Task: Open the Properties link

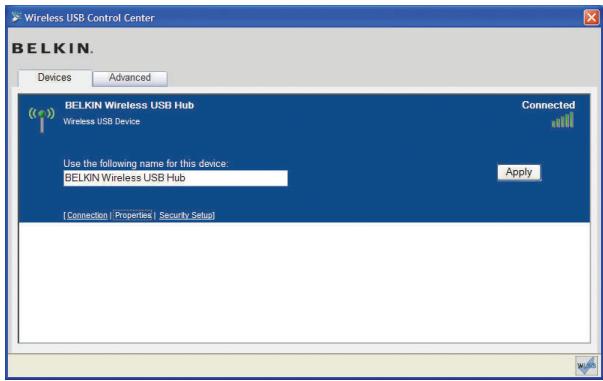Action: (133, 215)
